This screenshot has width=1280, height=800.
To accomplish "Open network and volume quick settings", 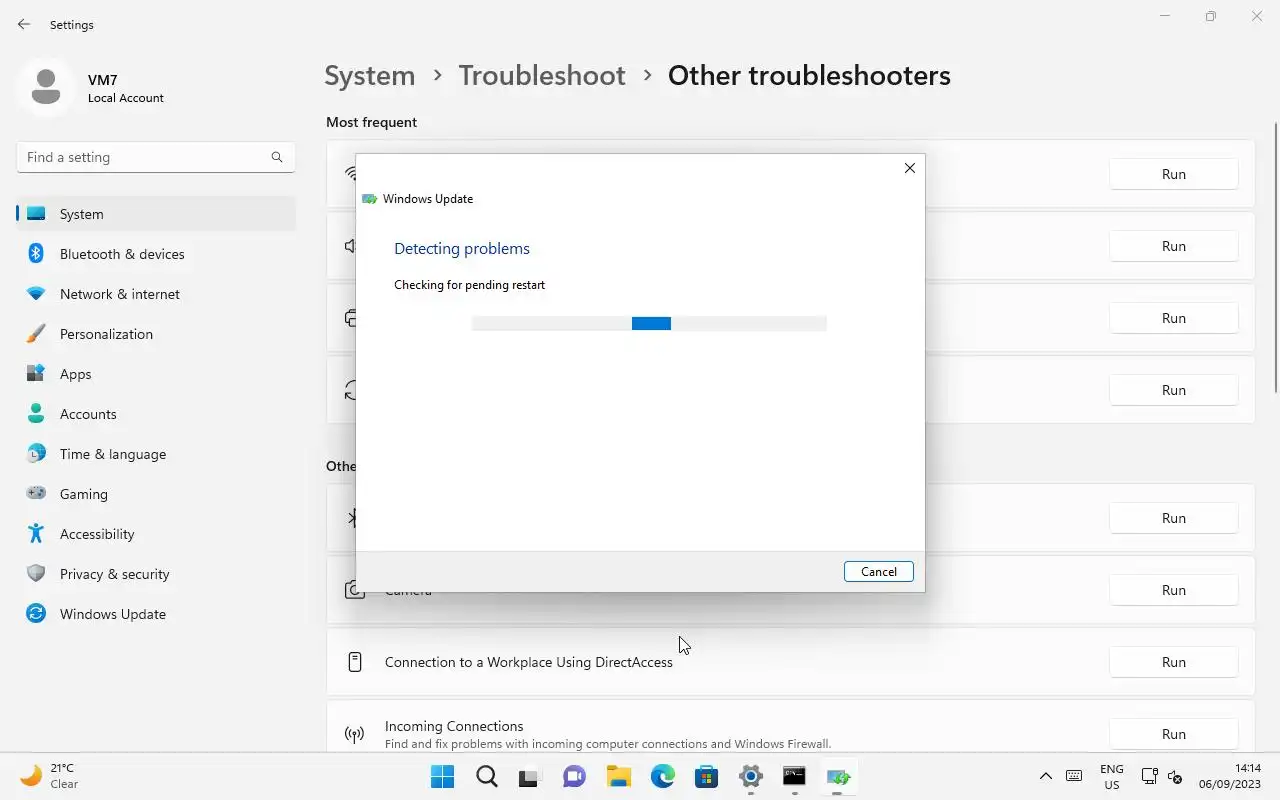I will 1163,776.
